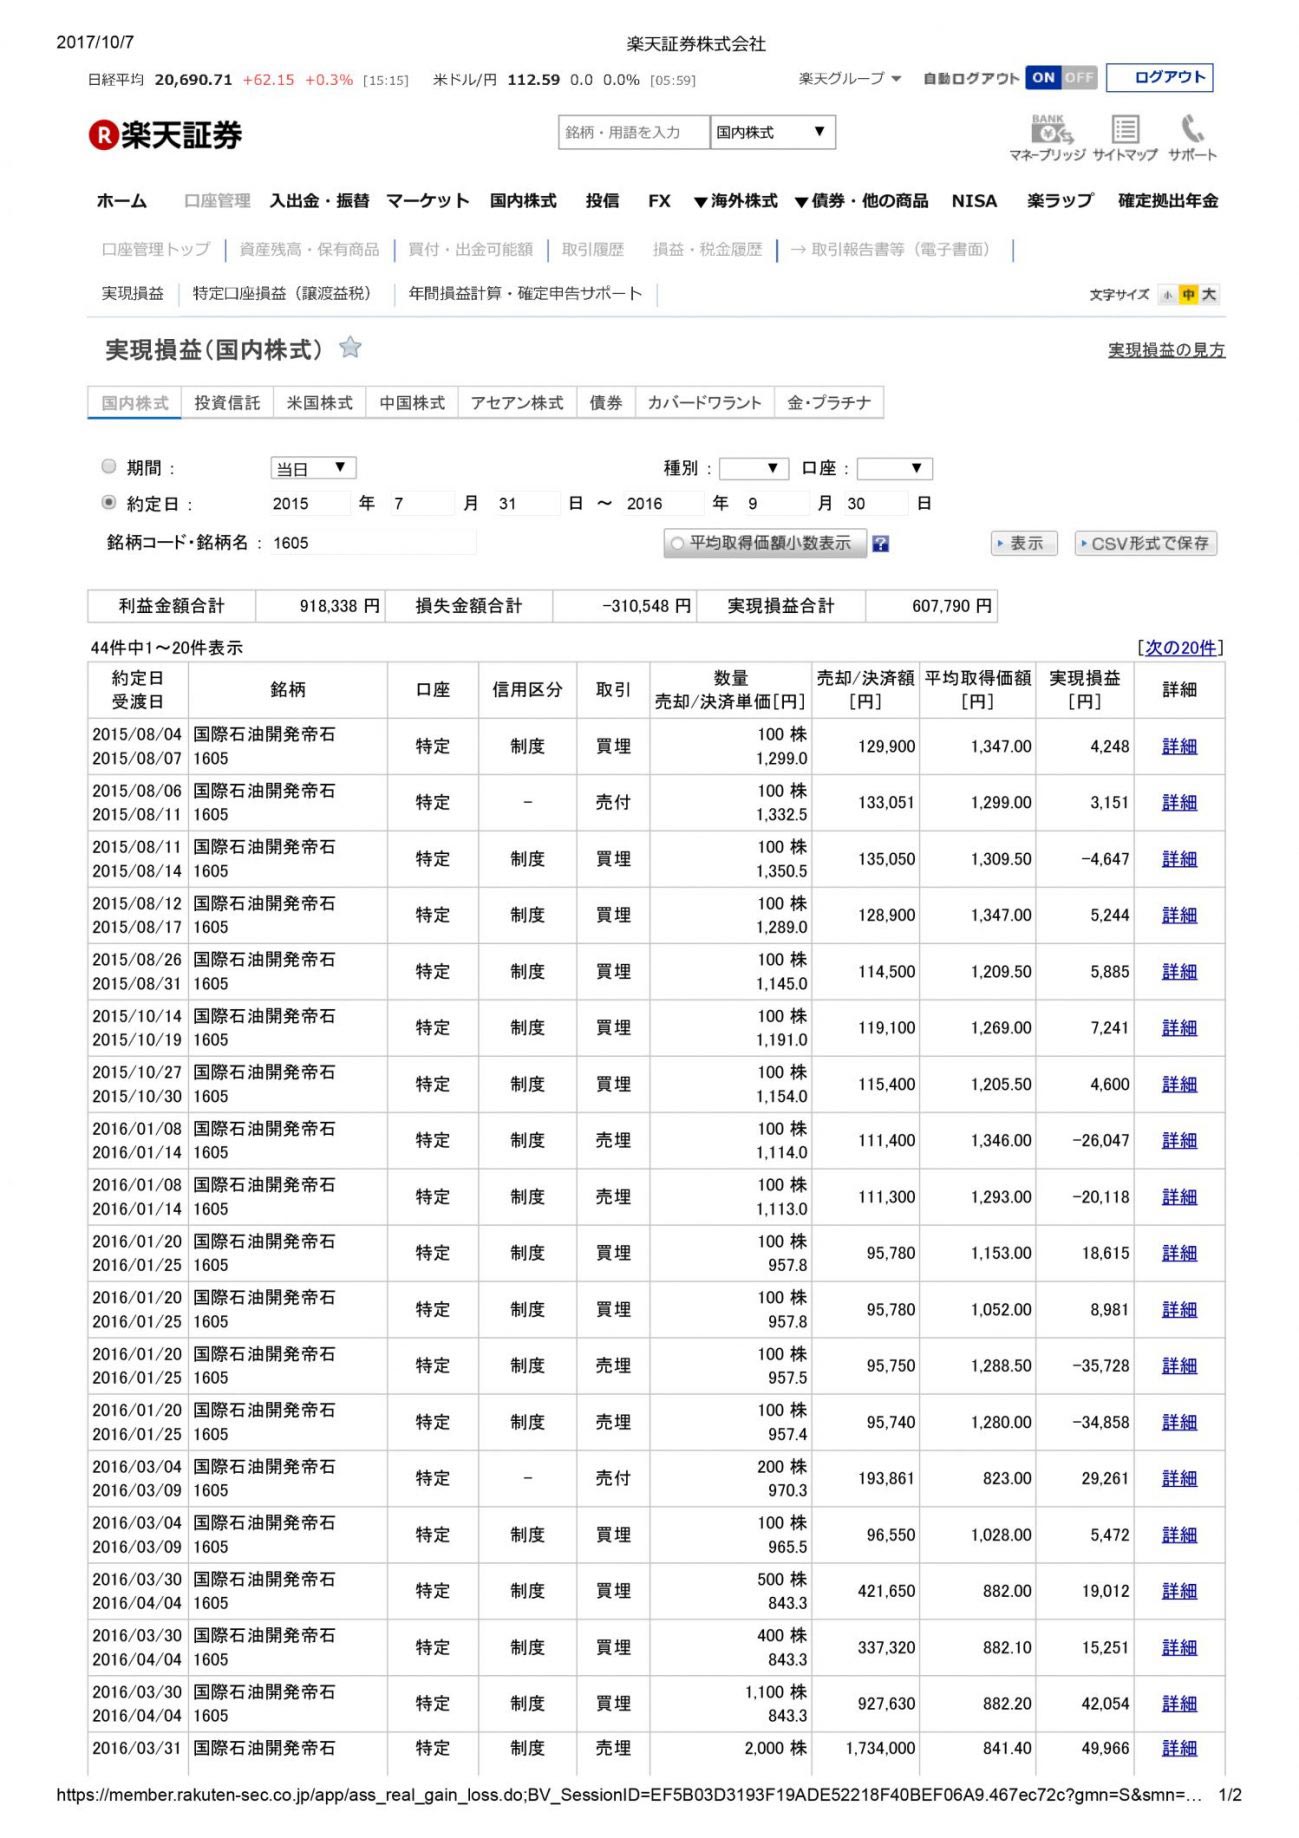
Task: Open the 当日 period dropdown
Action: pos(313,468)
